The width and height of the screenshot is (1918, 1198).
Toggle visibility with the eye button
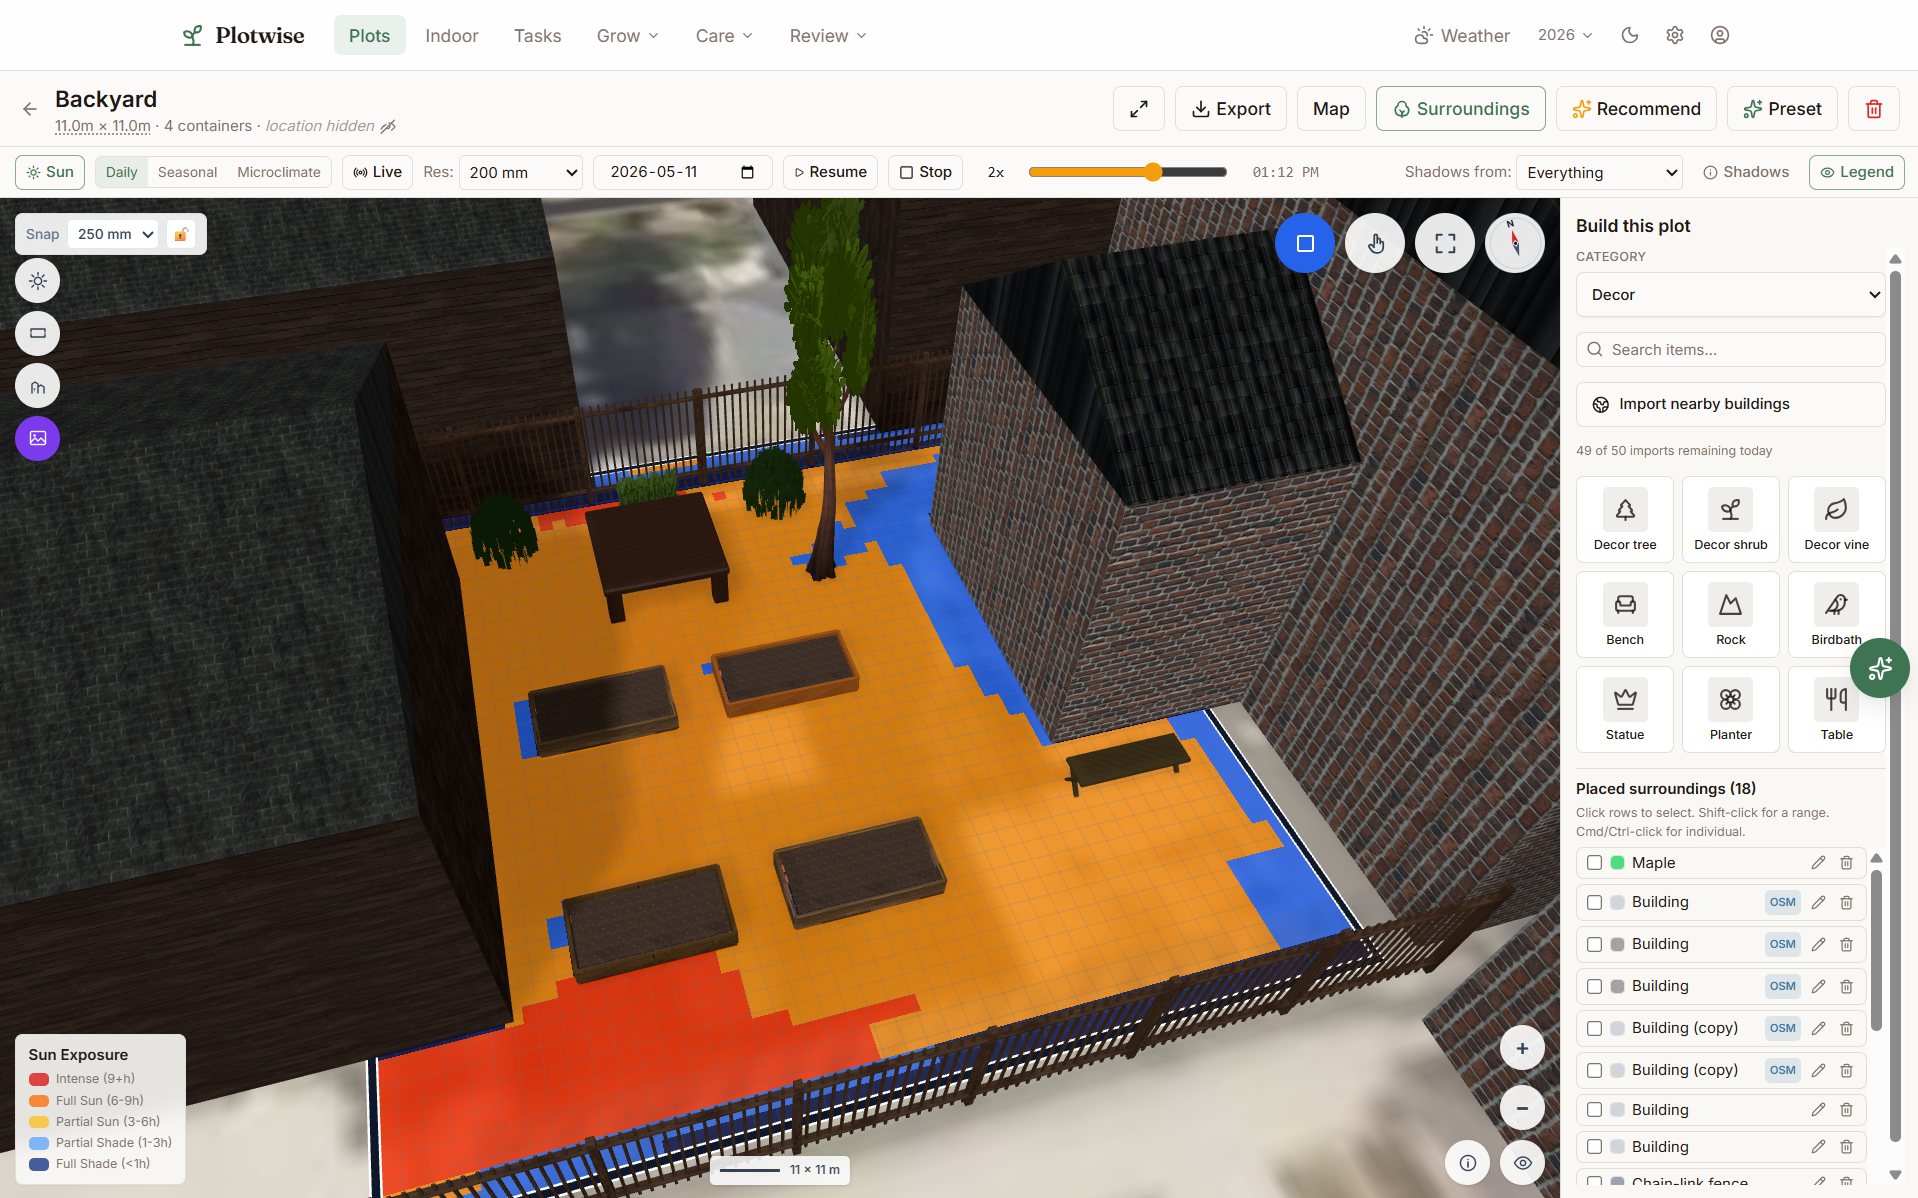click(1522, 1163)
